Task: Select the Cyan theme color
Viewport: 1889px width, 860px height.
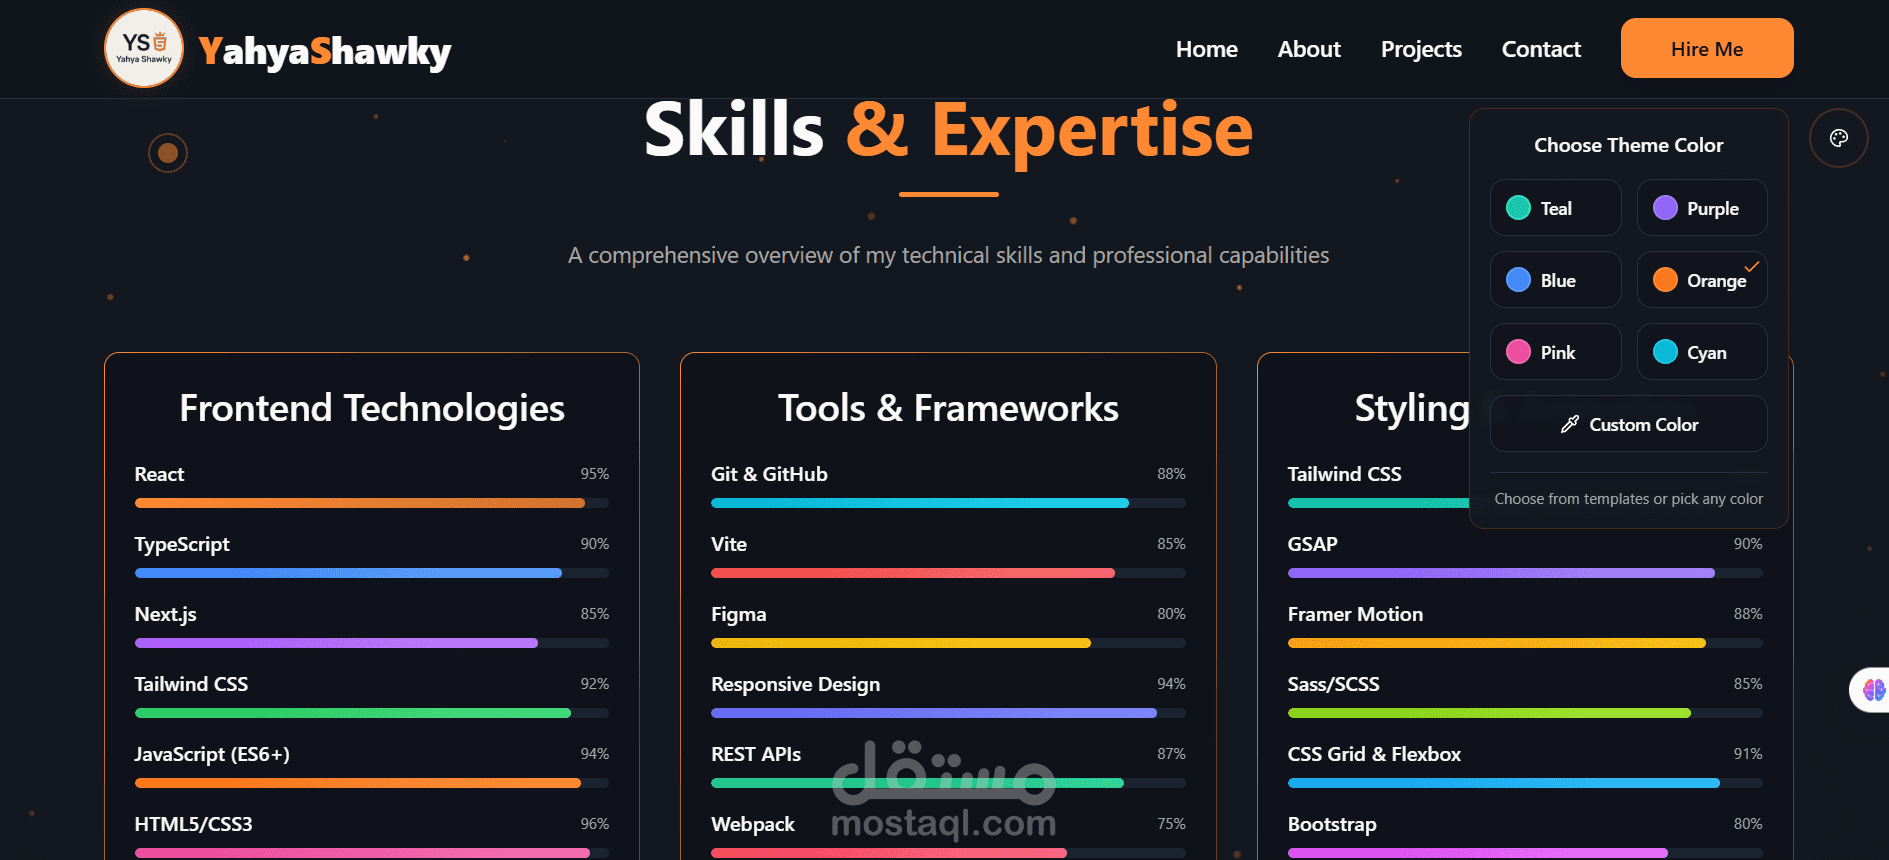Action: click(1702, 352)
